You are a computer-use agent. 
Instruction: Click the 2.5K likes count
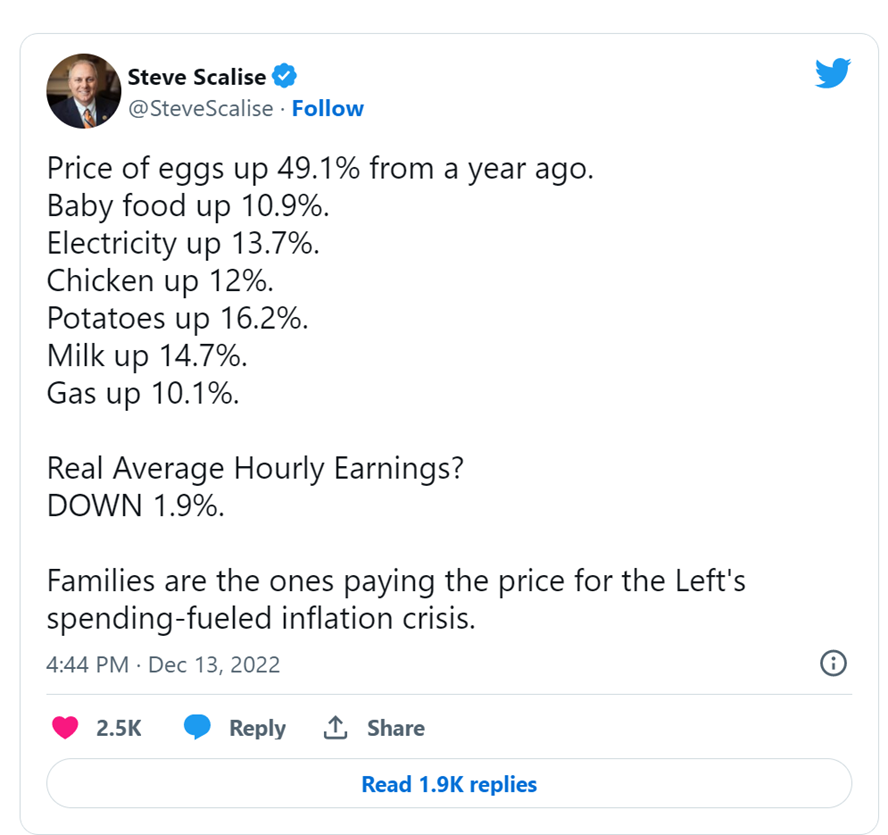click(x=119, y=728)
